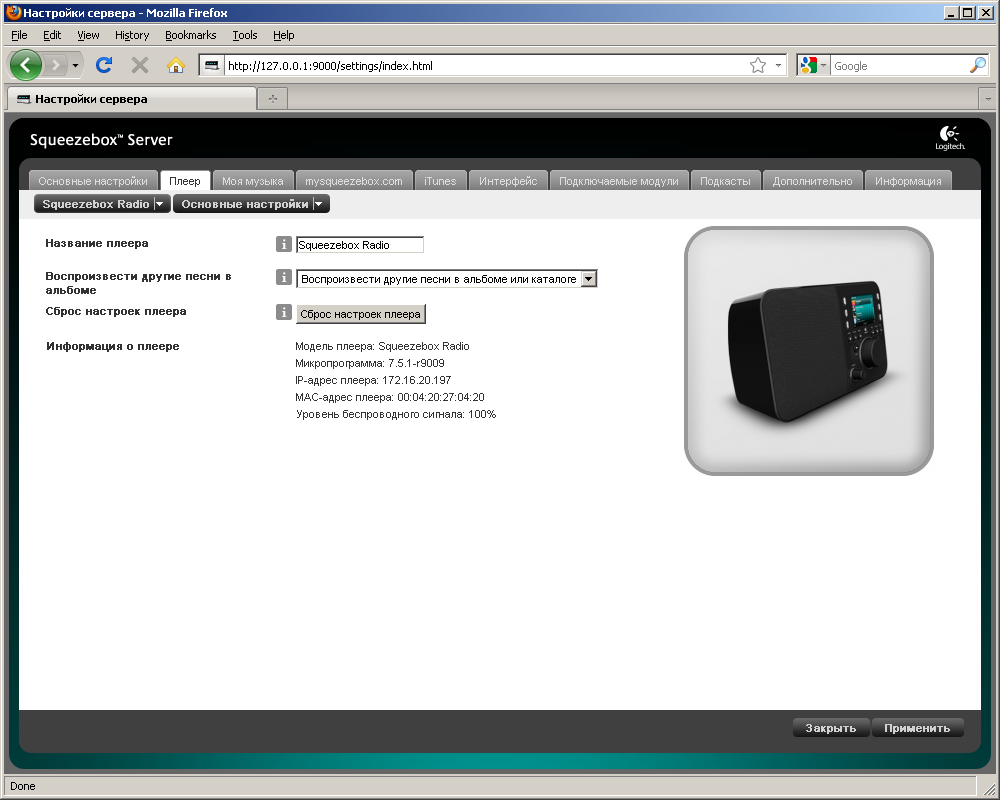Open the View menu
The width and height of the screenshot is (1000, 800).
tap(88, 35)
